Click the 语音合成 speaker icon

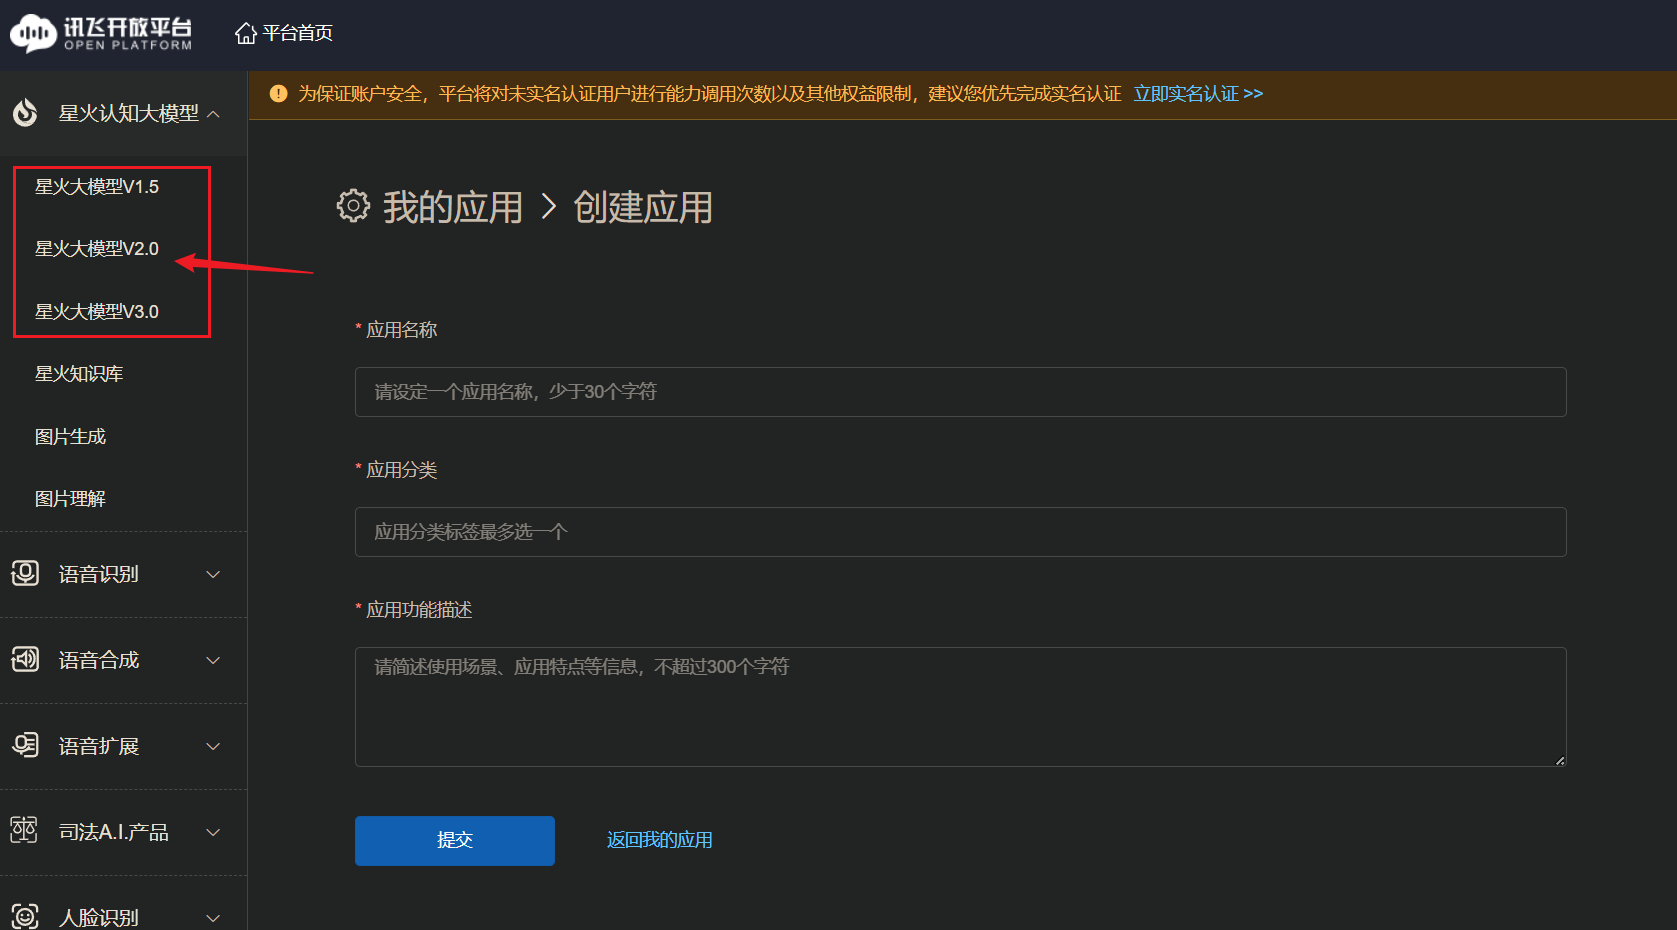point(25,659)
